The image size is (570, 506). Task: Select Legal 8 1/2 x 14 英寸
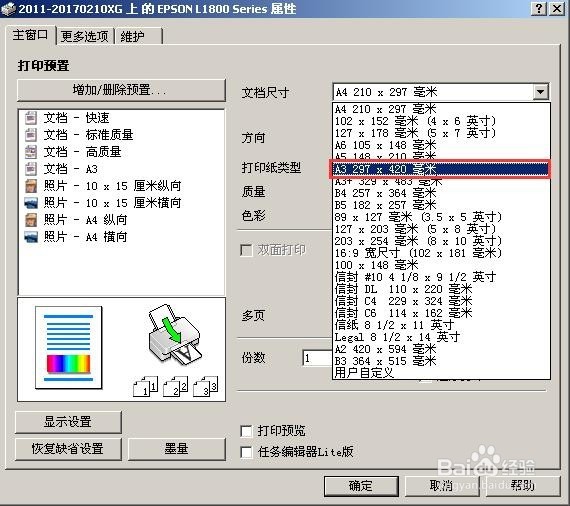[x=441, y=337]
